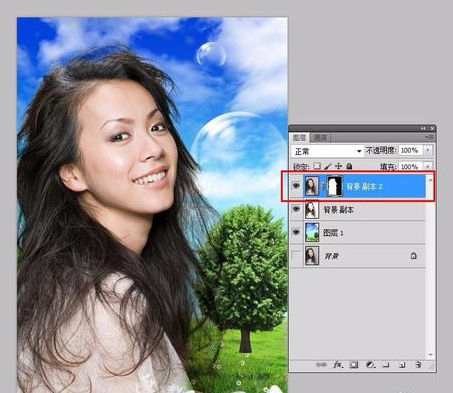
Task: Click the create new layer icon
Action: click(402, 365)
